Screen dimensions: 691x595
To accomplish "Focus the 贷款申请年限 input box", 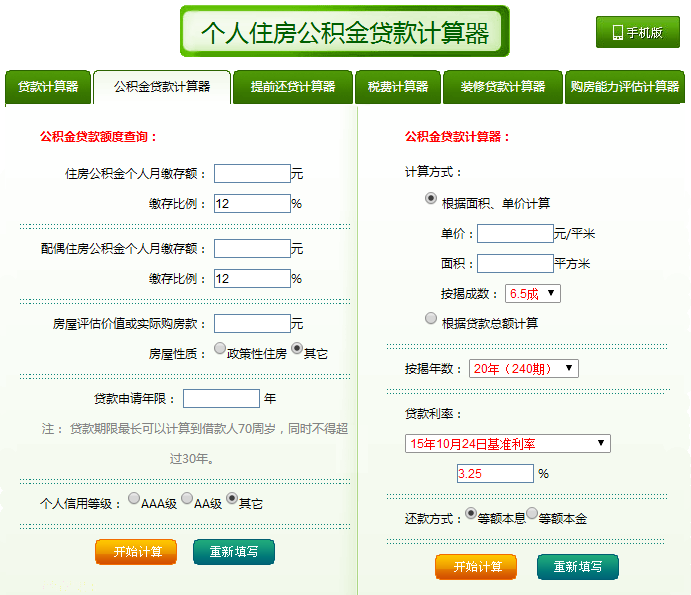I will coord(221,399).
